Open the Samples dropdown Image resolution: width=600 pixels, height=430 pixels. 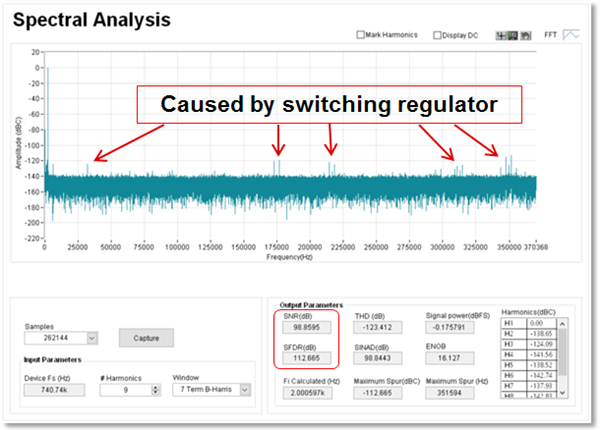[92, 338]
